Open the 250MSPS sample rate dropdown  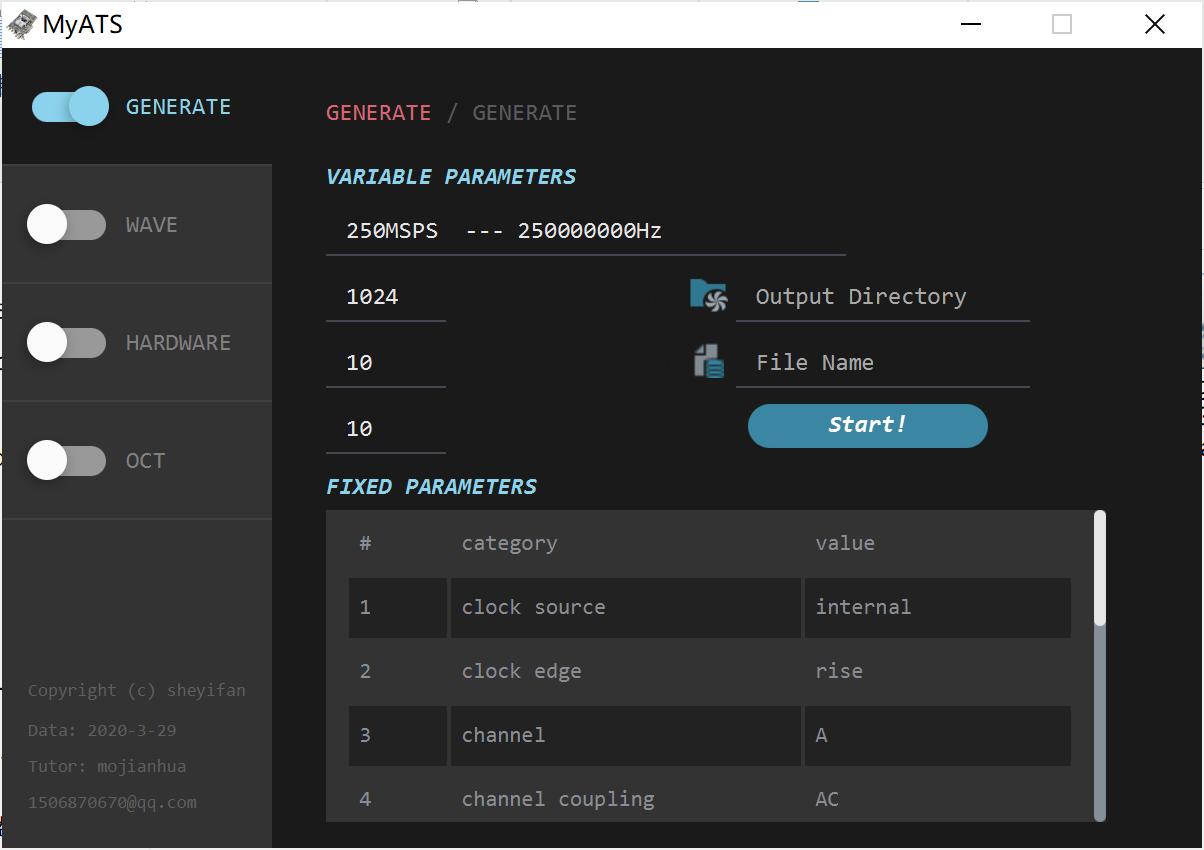(585, 231)
